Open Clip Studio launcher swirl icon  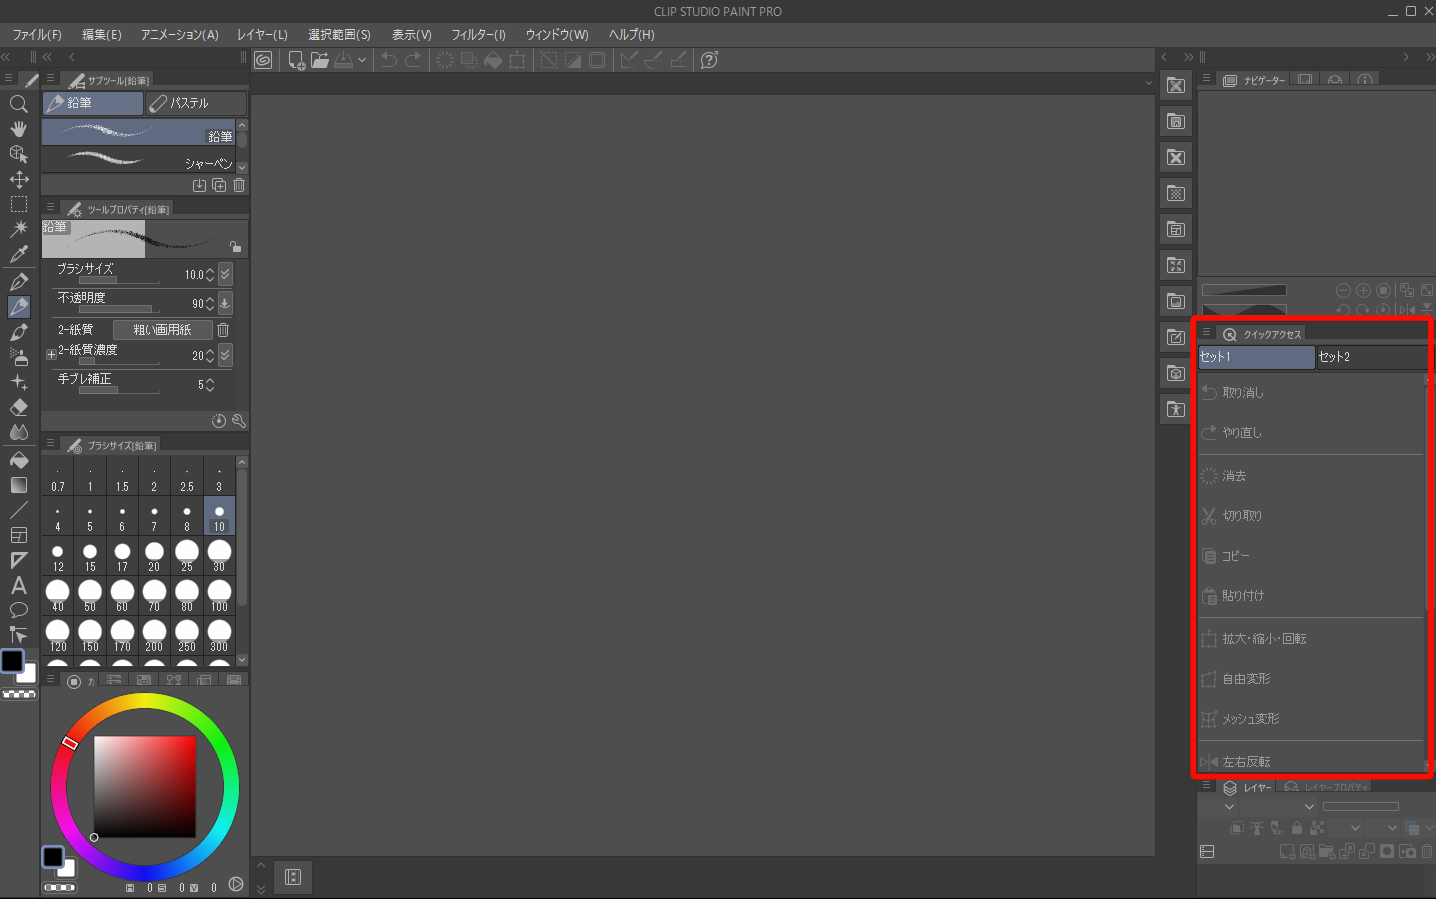click(x=263, y=60)
